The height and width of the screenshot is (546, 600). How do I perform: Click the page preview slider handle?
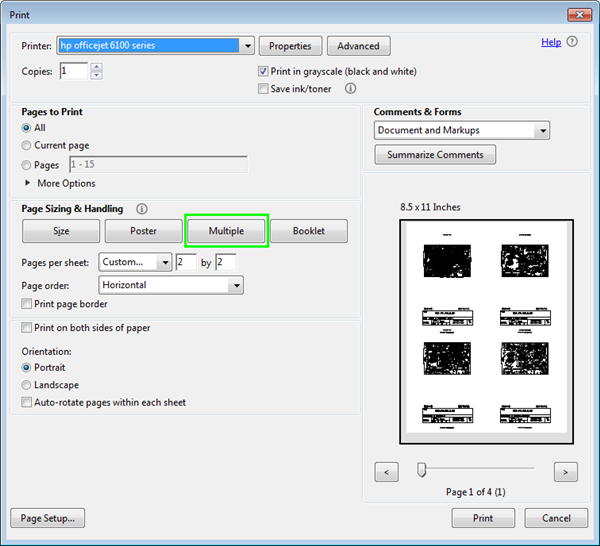[x=422, y=469]
